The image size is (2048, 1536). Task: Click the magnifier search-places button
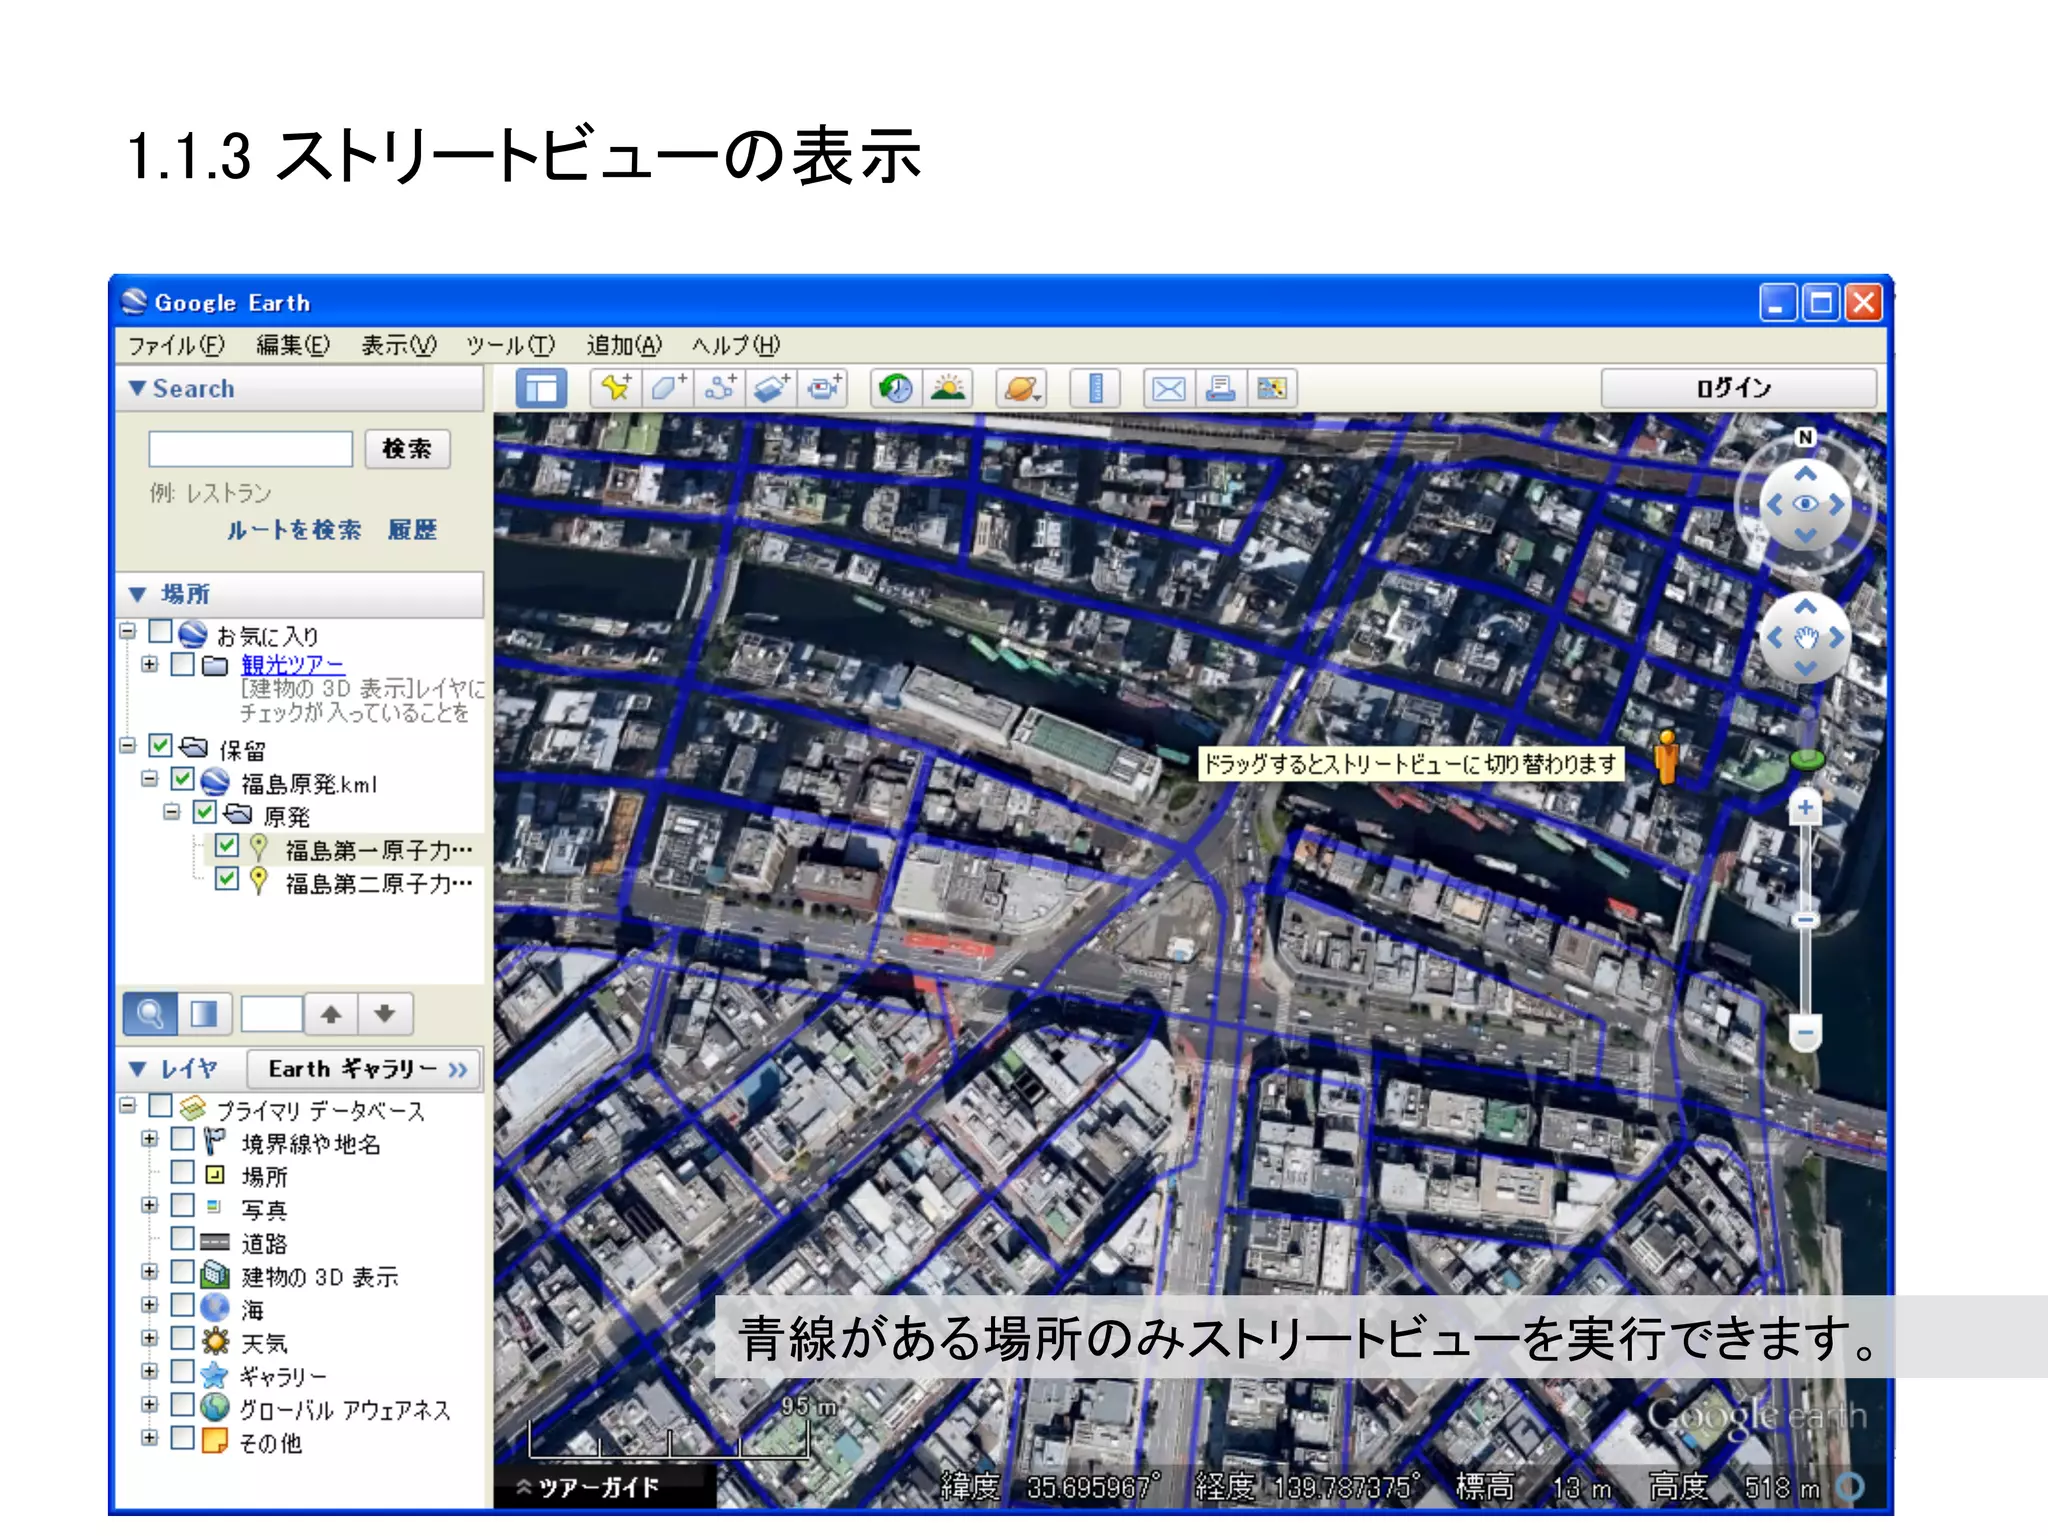[150, 1014]
